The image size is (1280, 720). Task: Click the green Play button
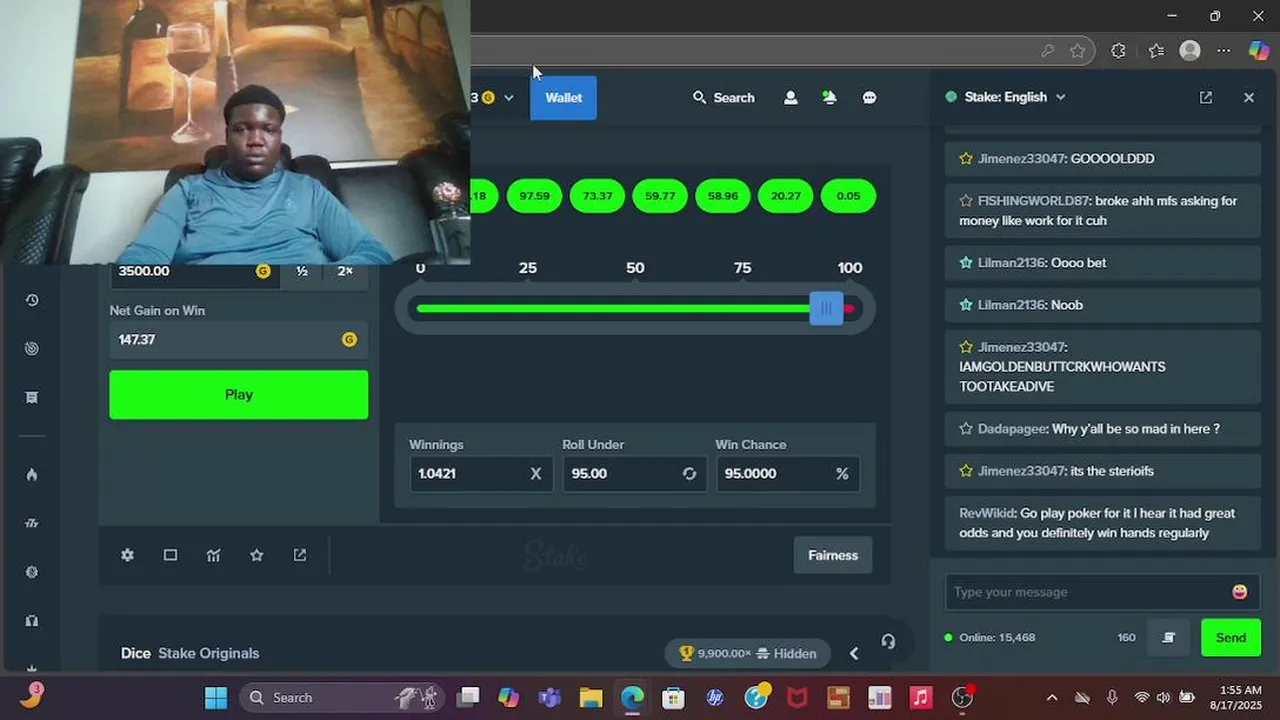238,394
